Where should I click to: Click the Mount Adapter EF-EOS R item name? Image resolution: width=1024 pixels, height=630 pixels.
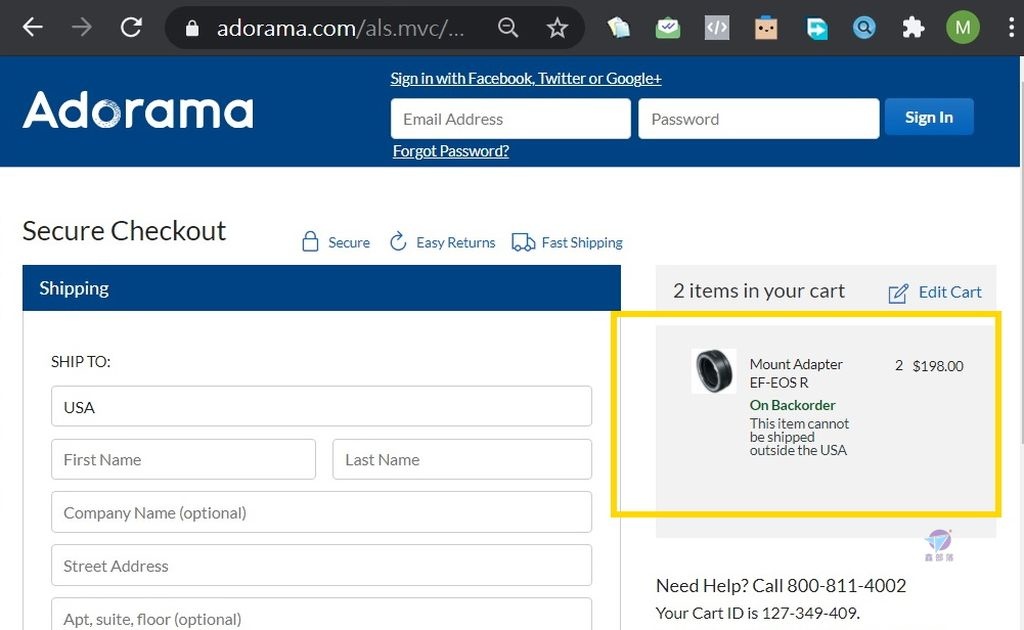click(796, 373)
